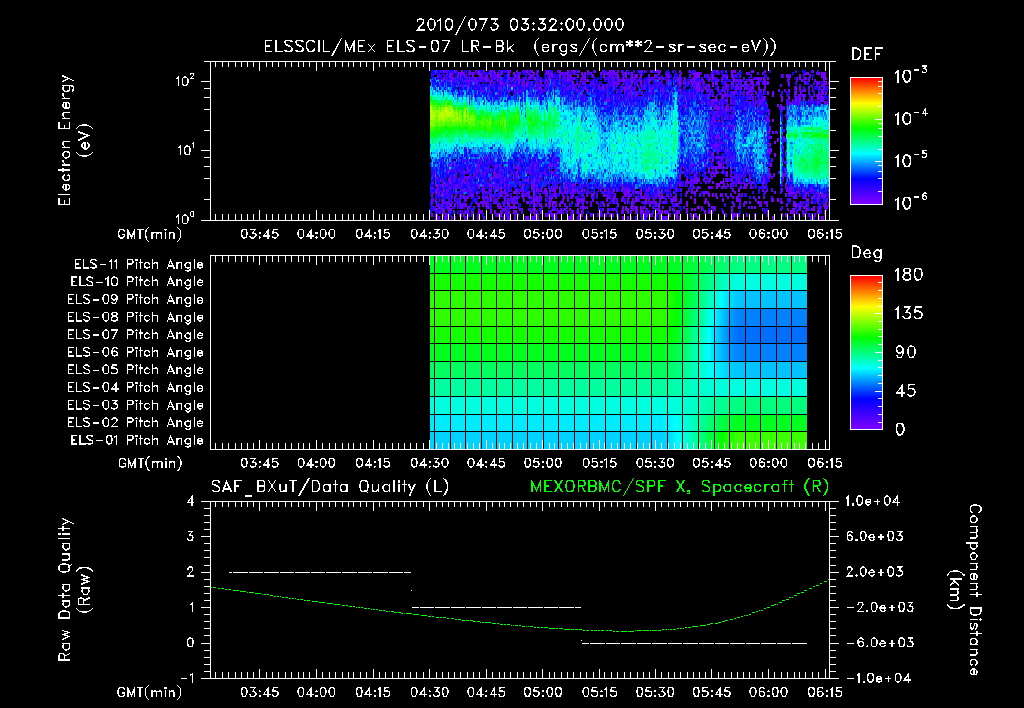Screen dimensions: 1024x708
Task: Select the ELS-04 Pitch Angle row label
Action: (x=136, y=387)
